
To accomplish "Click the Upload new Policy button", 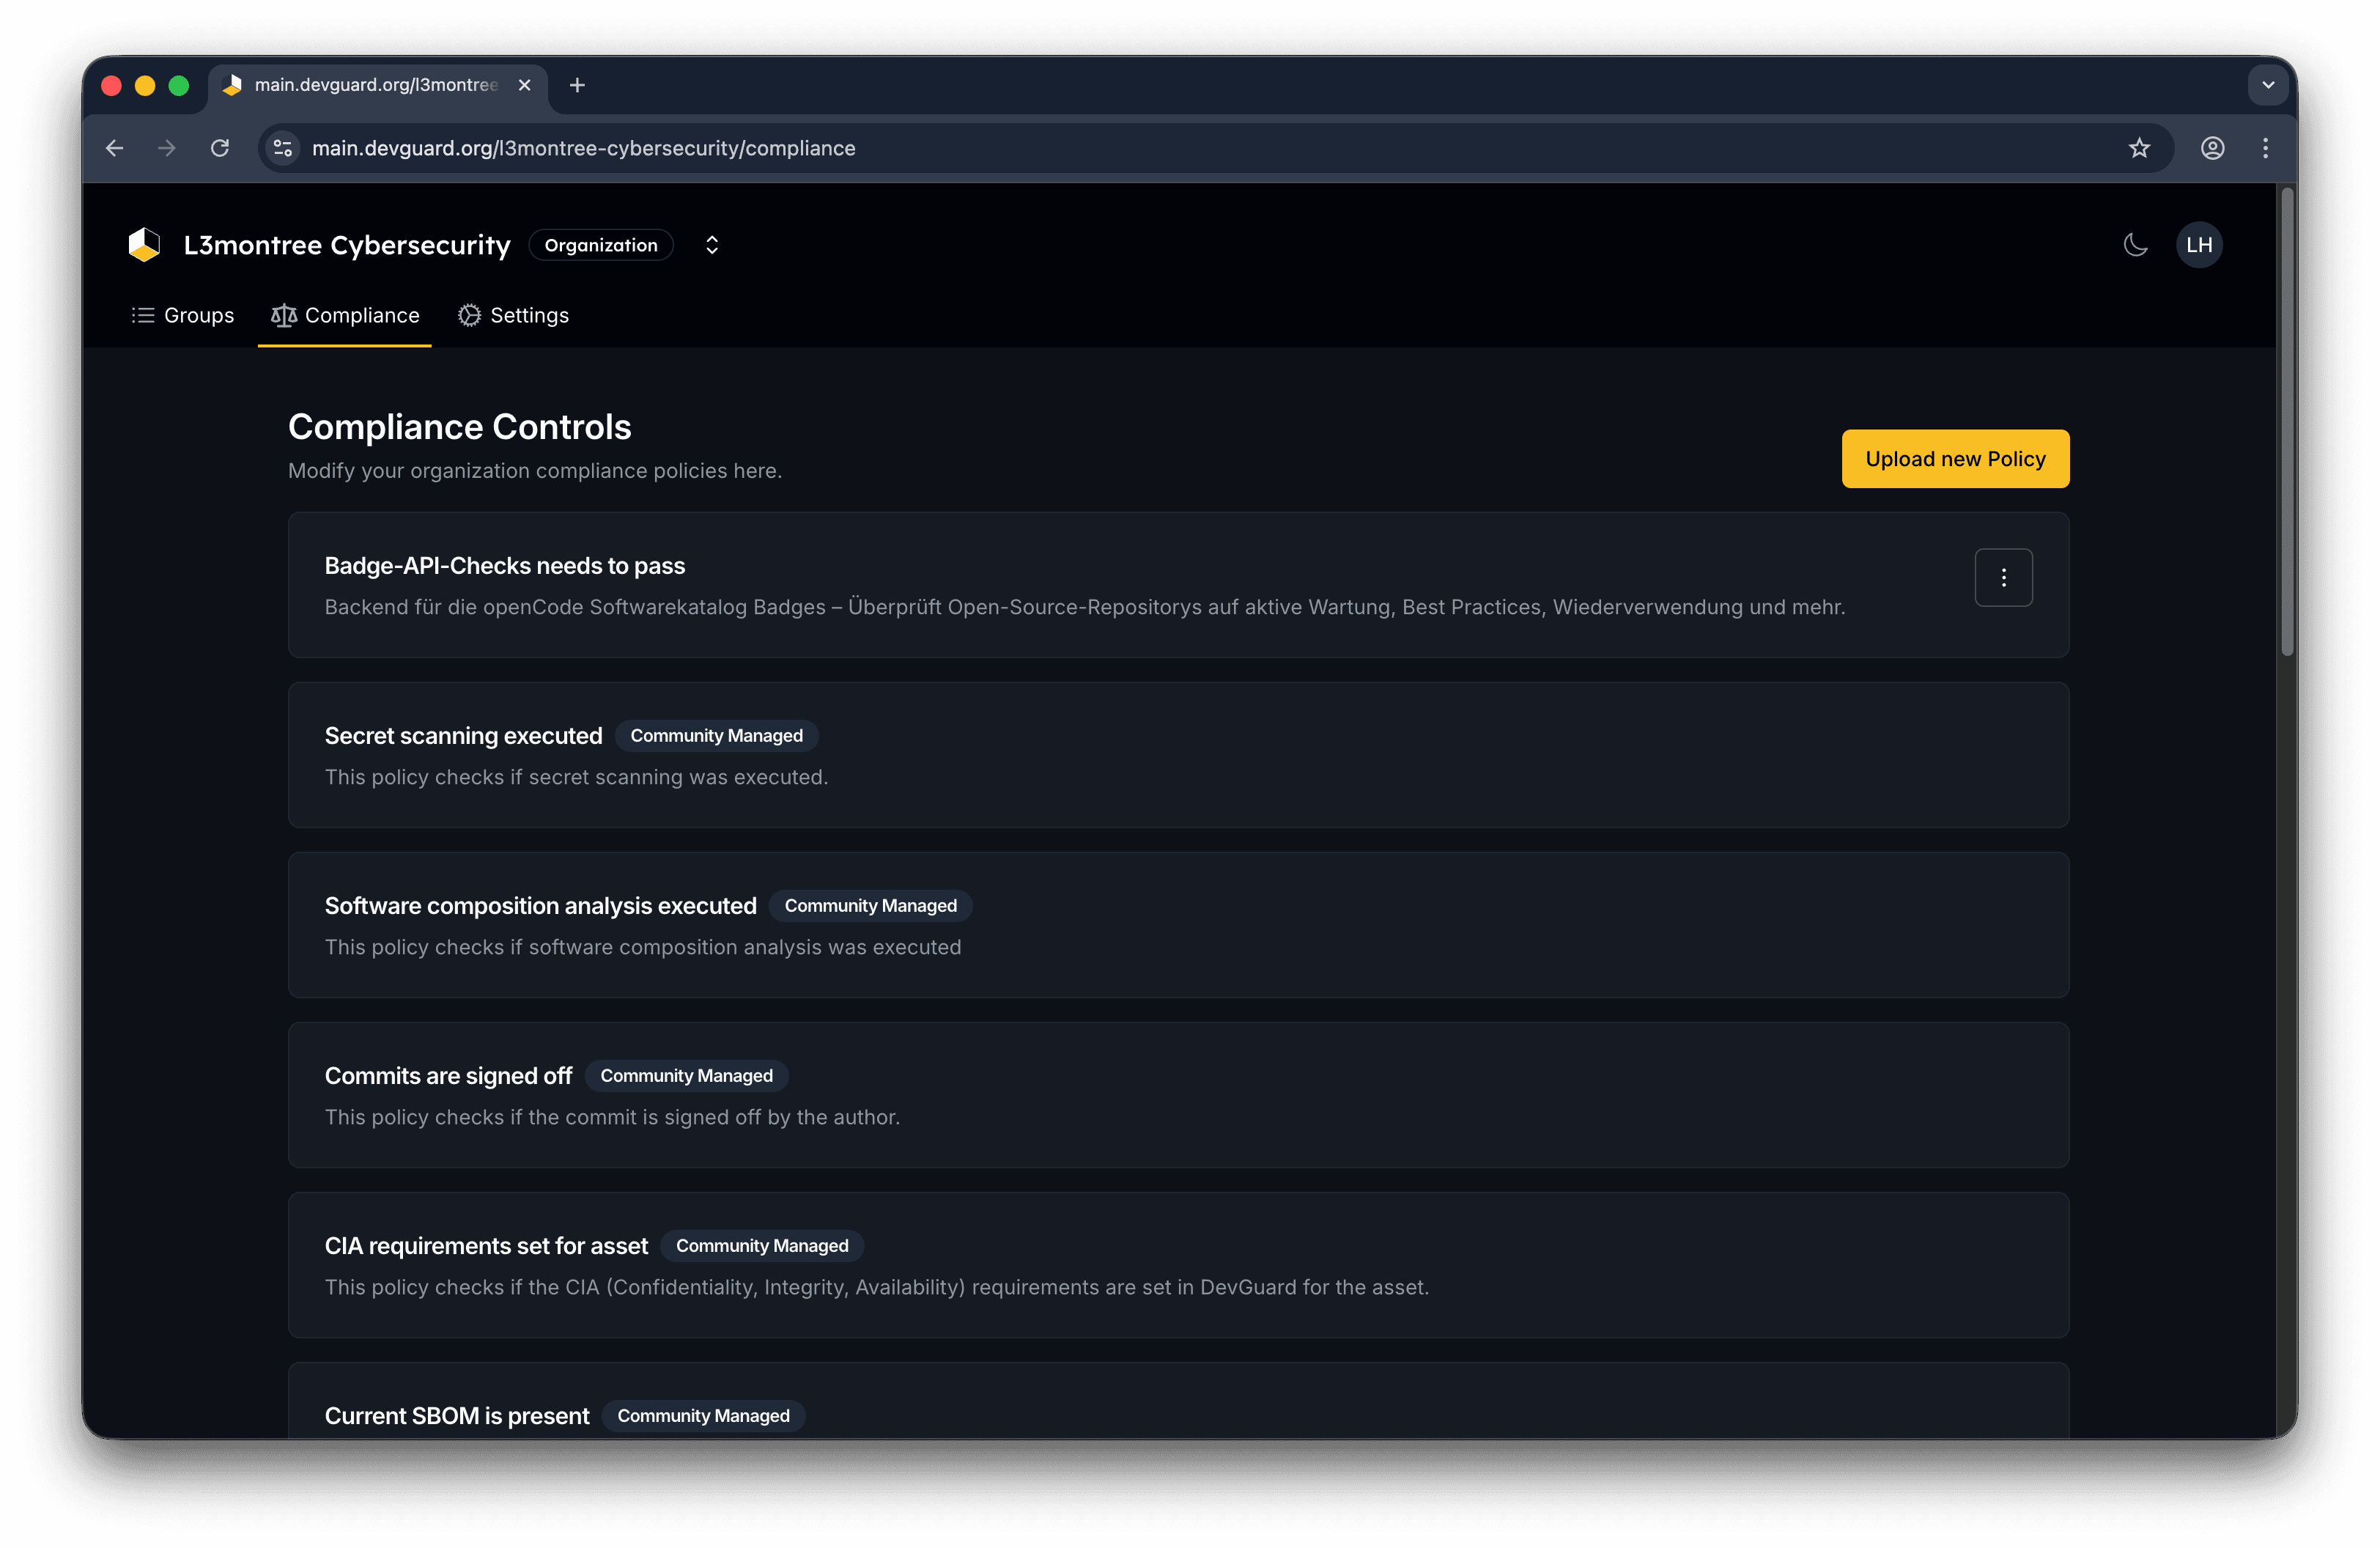I will tap(1954, 458).
